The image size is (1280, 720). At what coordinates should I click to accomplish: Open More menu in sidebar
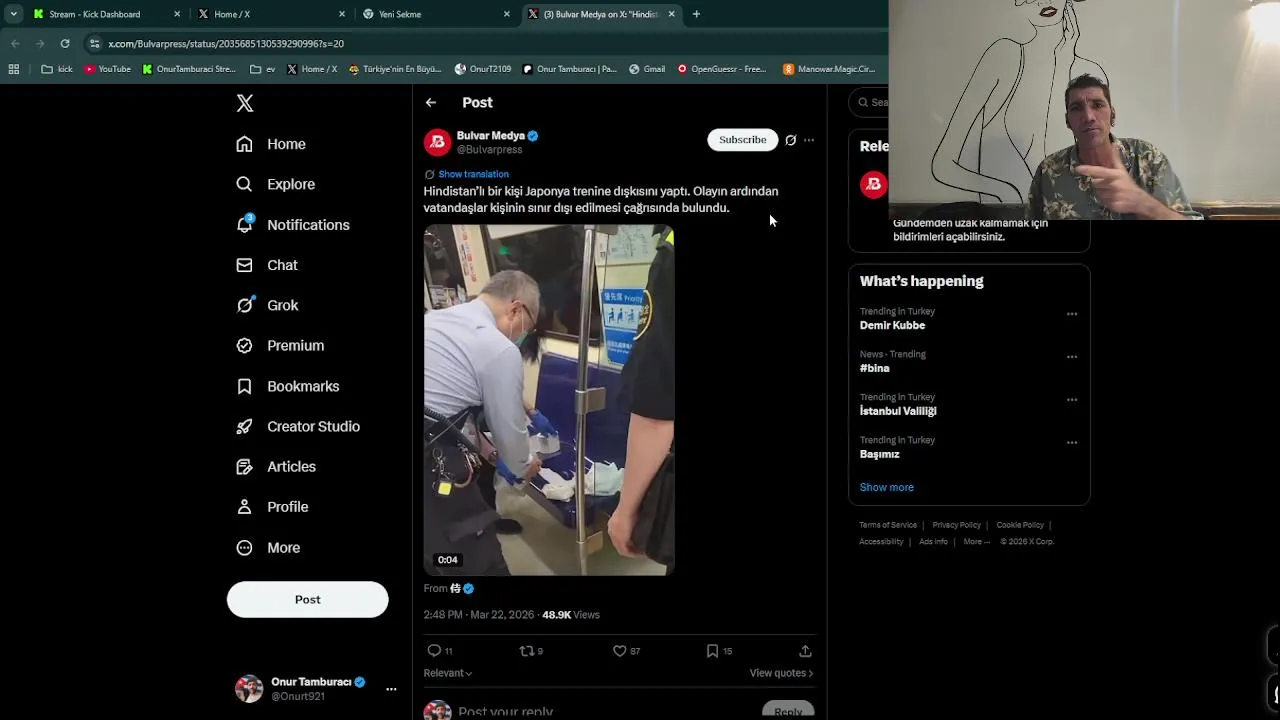[x=268, y=547]
